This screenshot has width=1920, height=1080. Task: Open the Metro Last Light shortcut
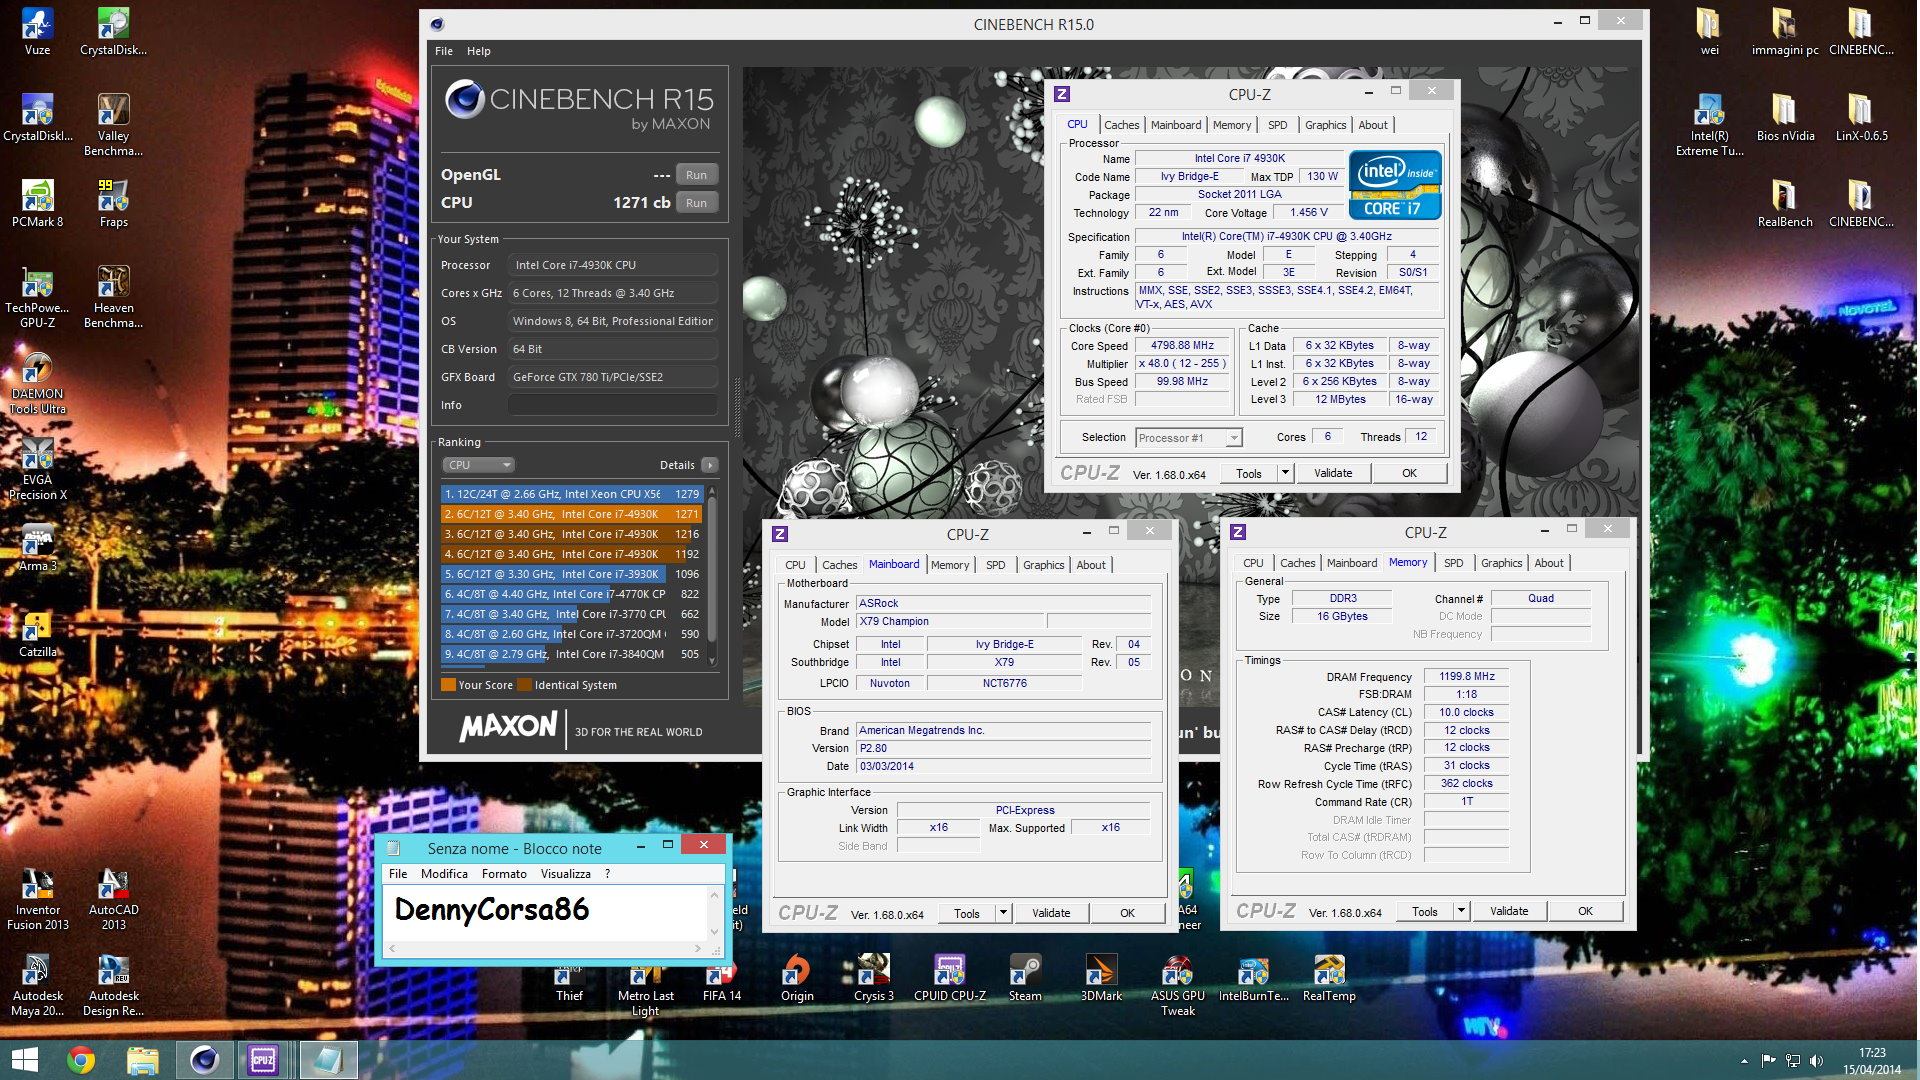(x=645, y=992)
